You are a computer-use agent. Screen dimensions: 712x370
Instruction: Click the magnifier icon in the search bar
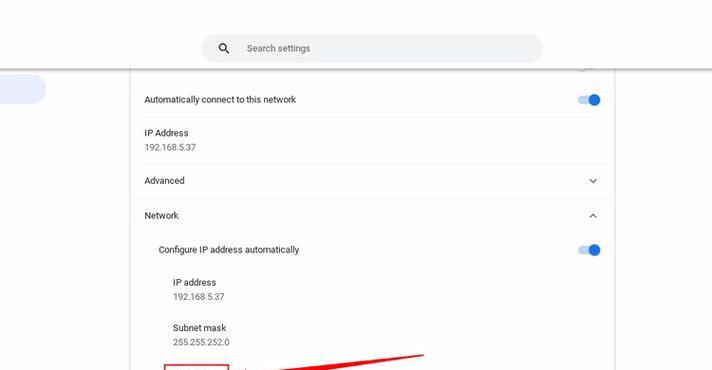click(223, 48)
